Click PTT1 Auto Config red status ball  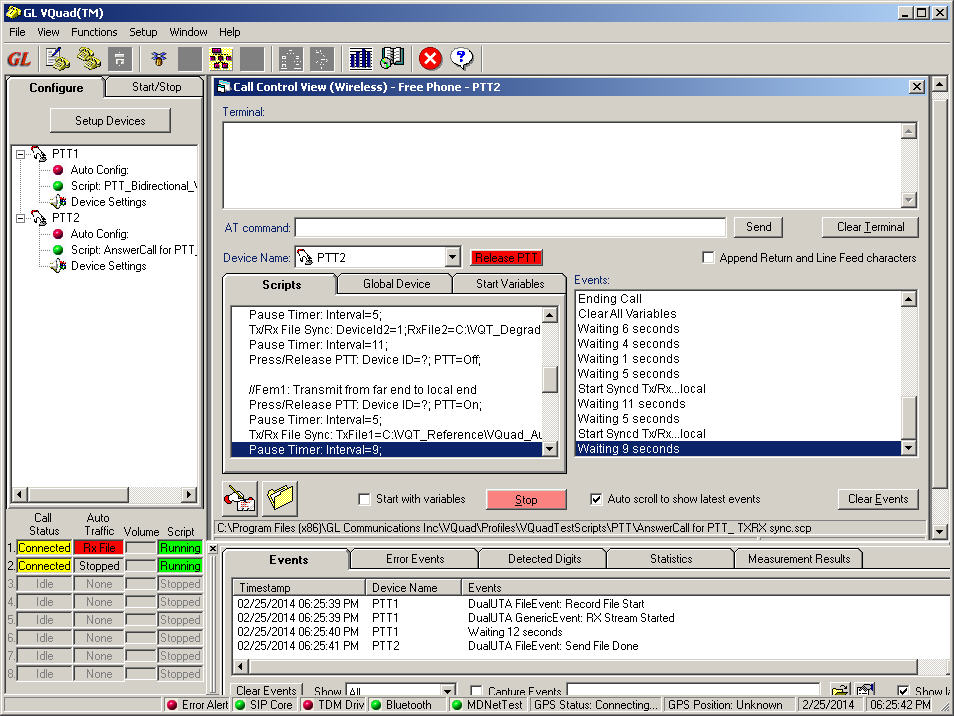(x=58, y=170)
